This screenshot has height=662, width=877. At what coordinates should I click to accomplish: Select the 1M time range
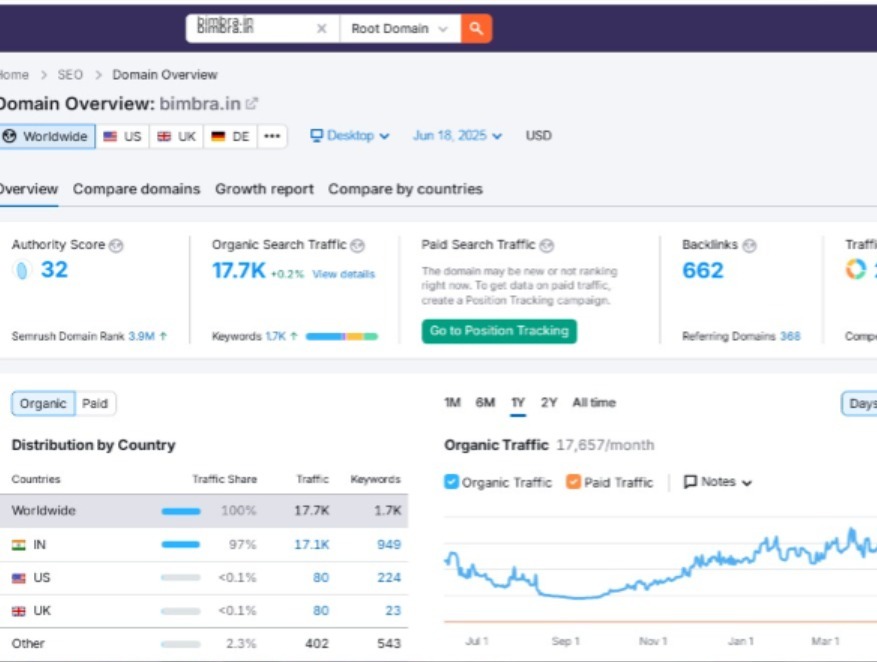(x=452, y=403)
